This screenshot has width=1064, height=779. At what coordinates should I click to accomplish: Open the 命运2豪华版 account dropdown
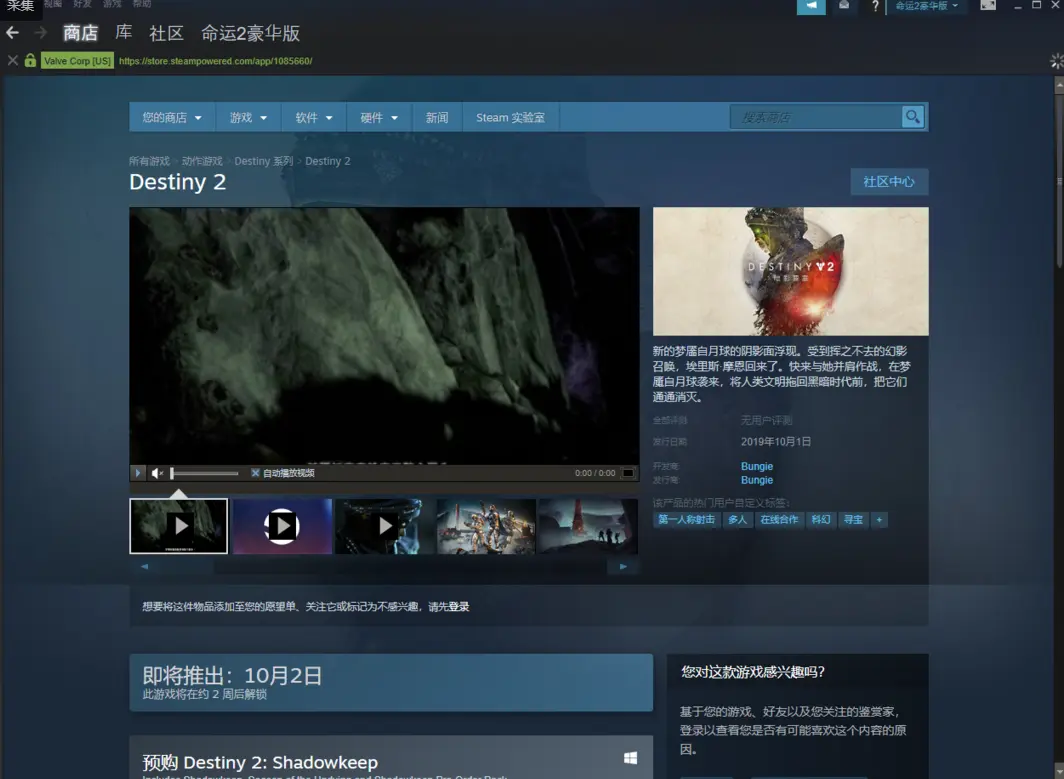(x=927, y=5)
